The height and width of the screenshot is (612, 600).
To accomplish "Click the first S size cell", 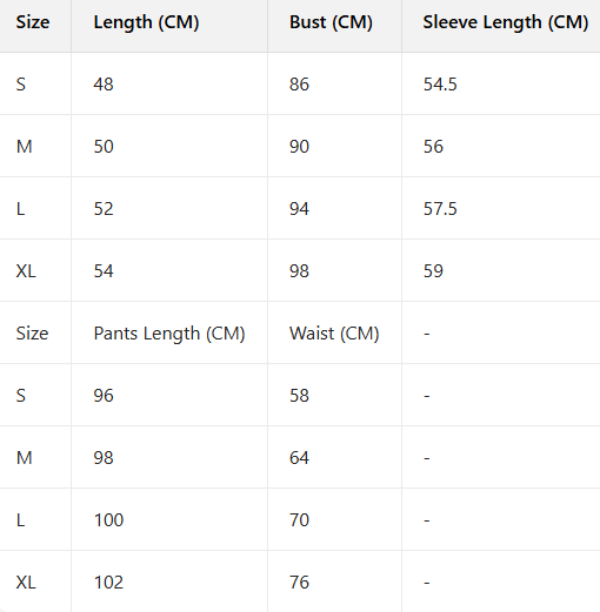I will [21, 84].
